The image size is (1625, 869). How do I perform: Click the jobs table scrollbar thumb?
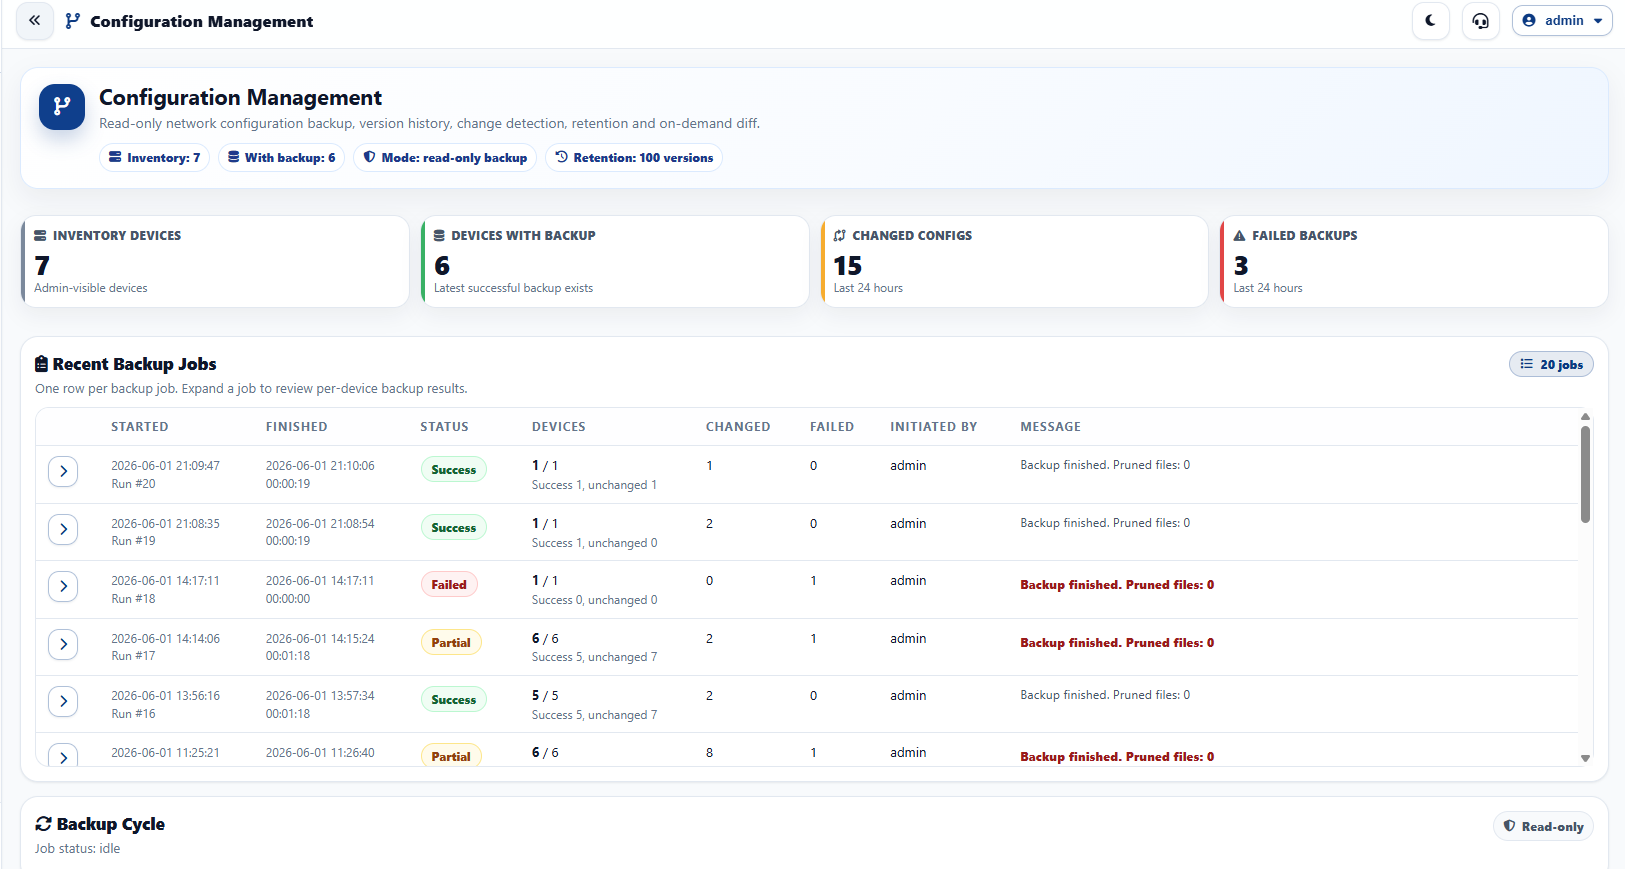[1585, 474]
